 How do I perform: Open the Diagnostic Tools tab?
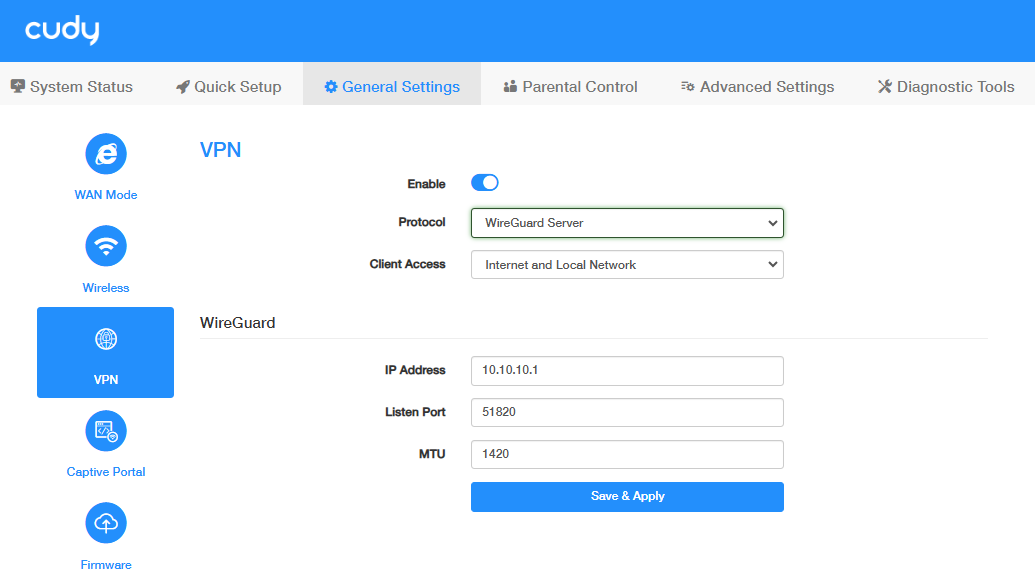pyautogui.click(x=946, y=87)
